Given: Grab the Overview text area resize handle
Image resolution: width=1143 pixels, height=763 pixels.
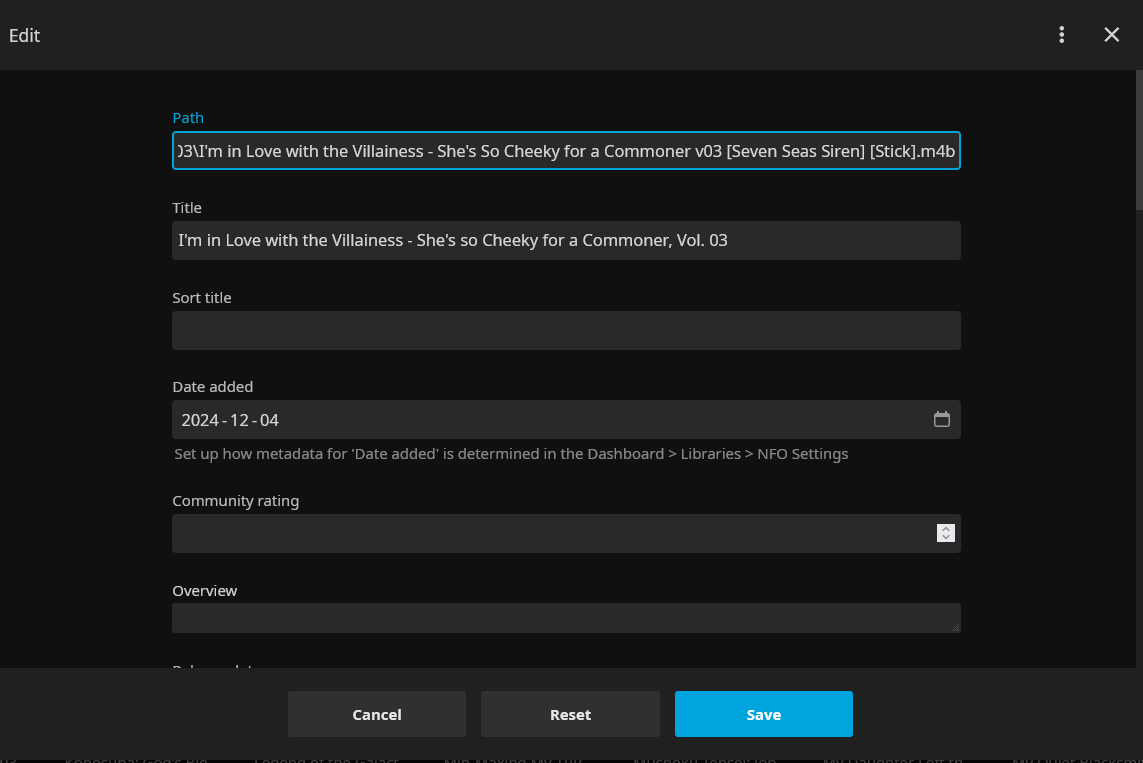Looking at the screenshot, I should (955, 627).
